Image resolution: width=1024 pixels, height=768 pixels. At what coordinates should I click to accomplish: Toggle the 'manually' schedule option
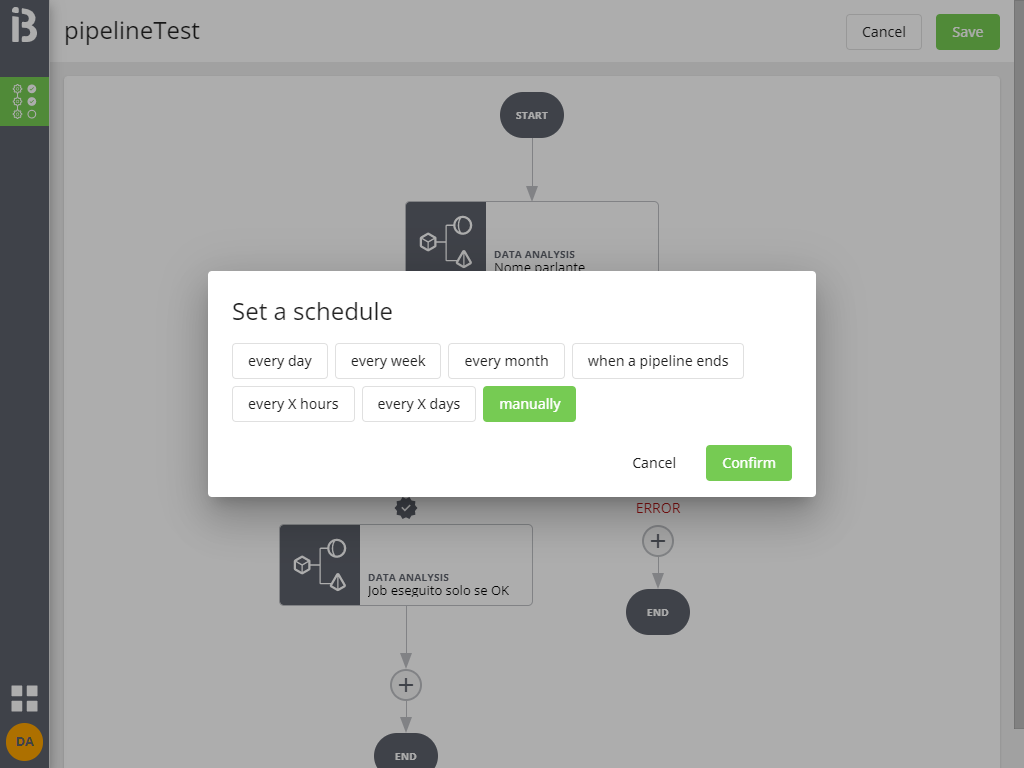pyautogui.click(x=529, y=404)
